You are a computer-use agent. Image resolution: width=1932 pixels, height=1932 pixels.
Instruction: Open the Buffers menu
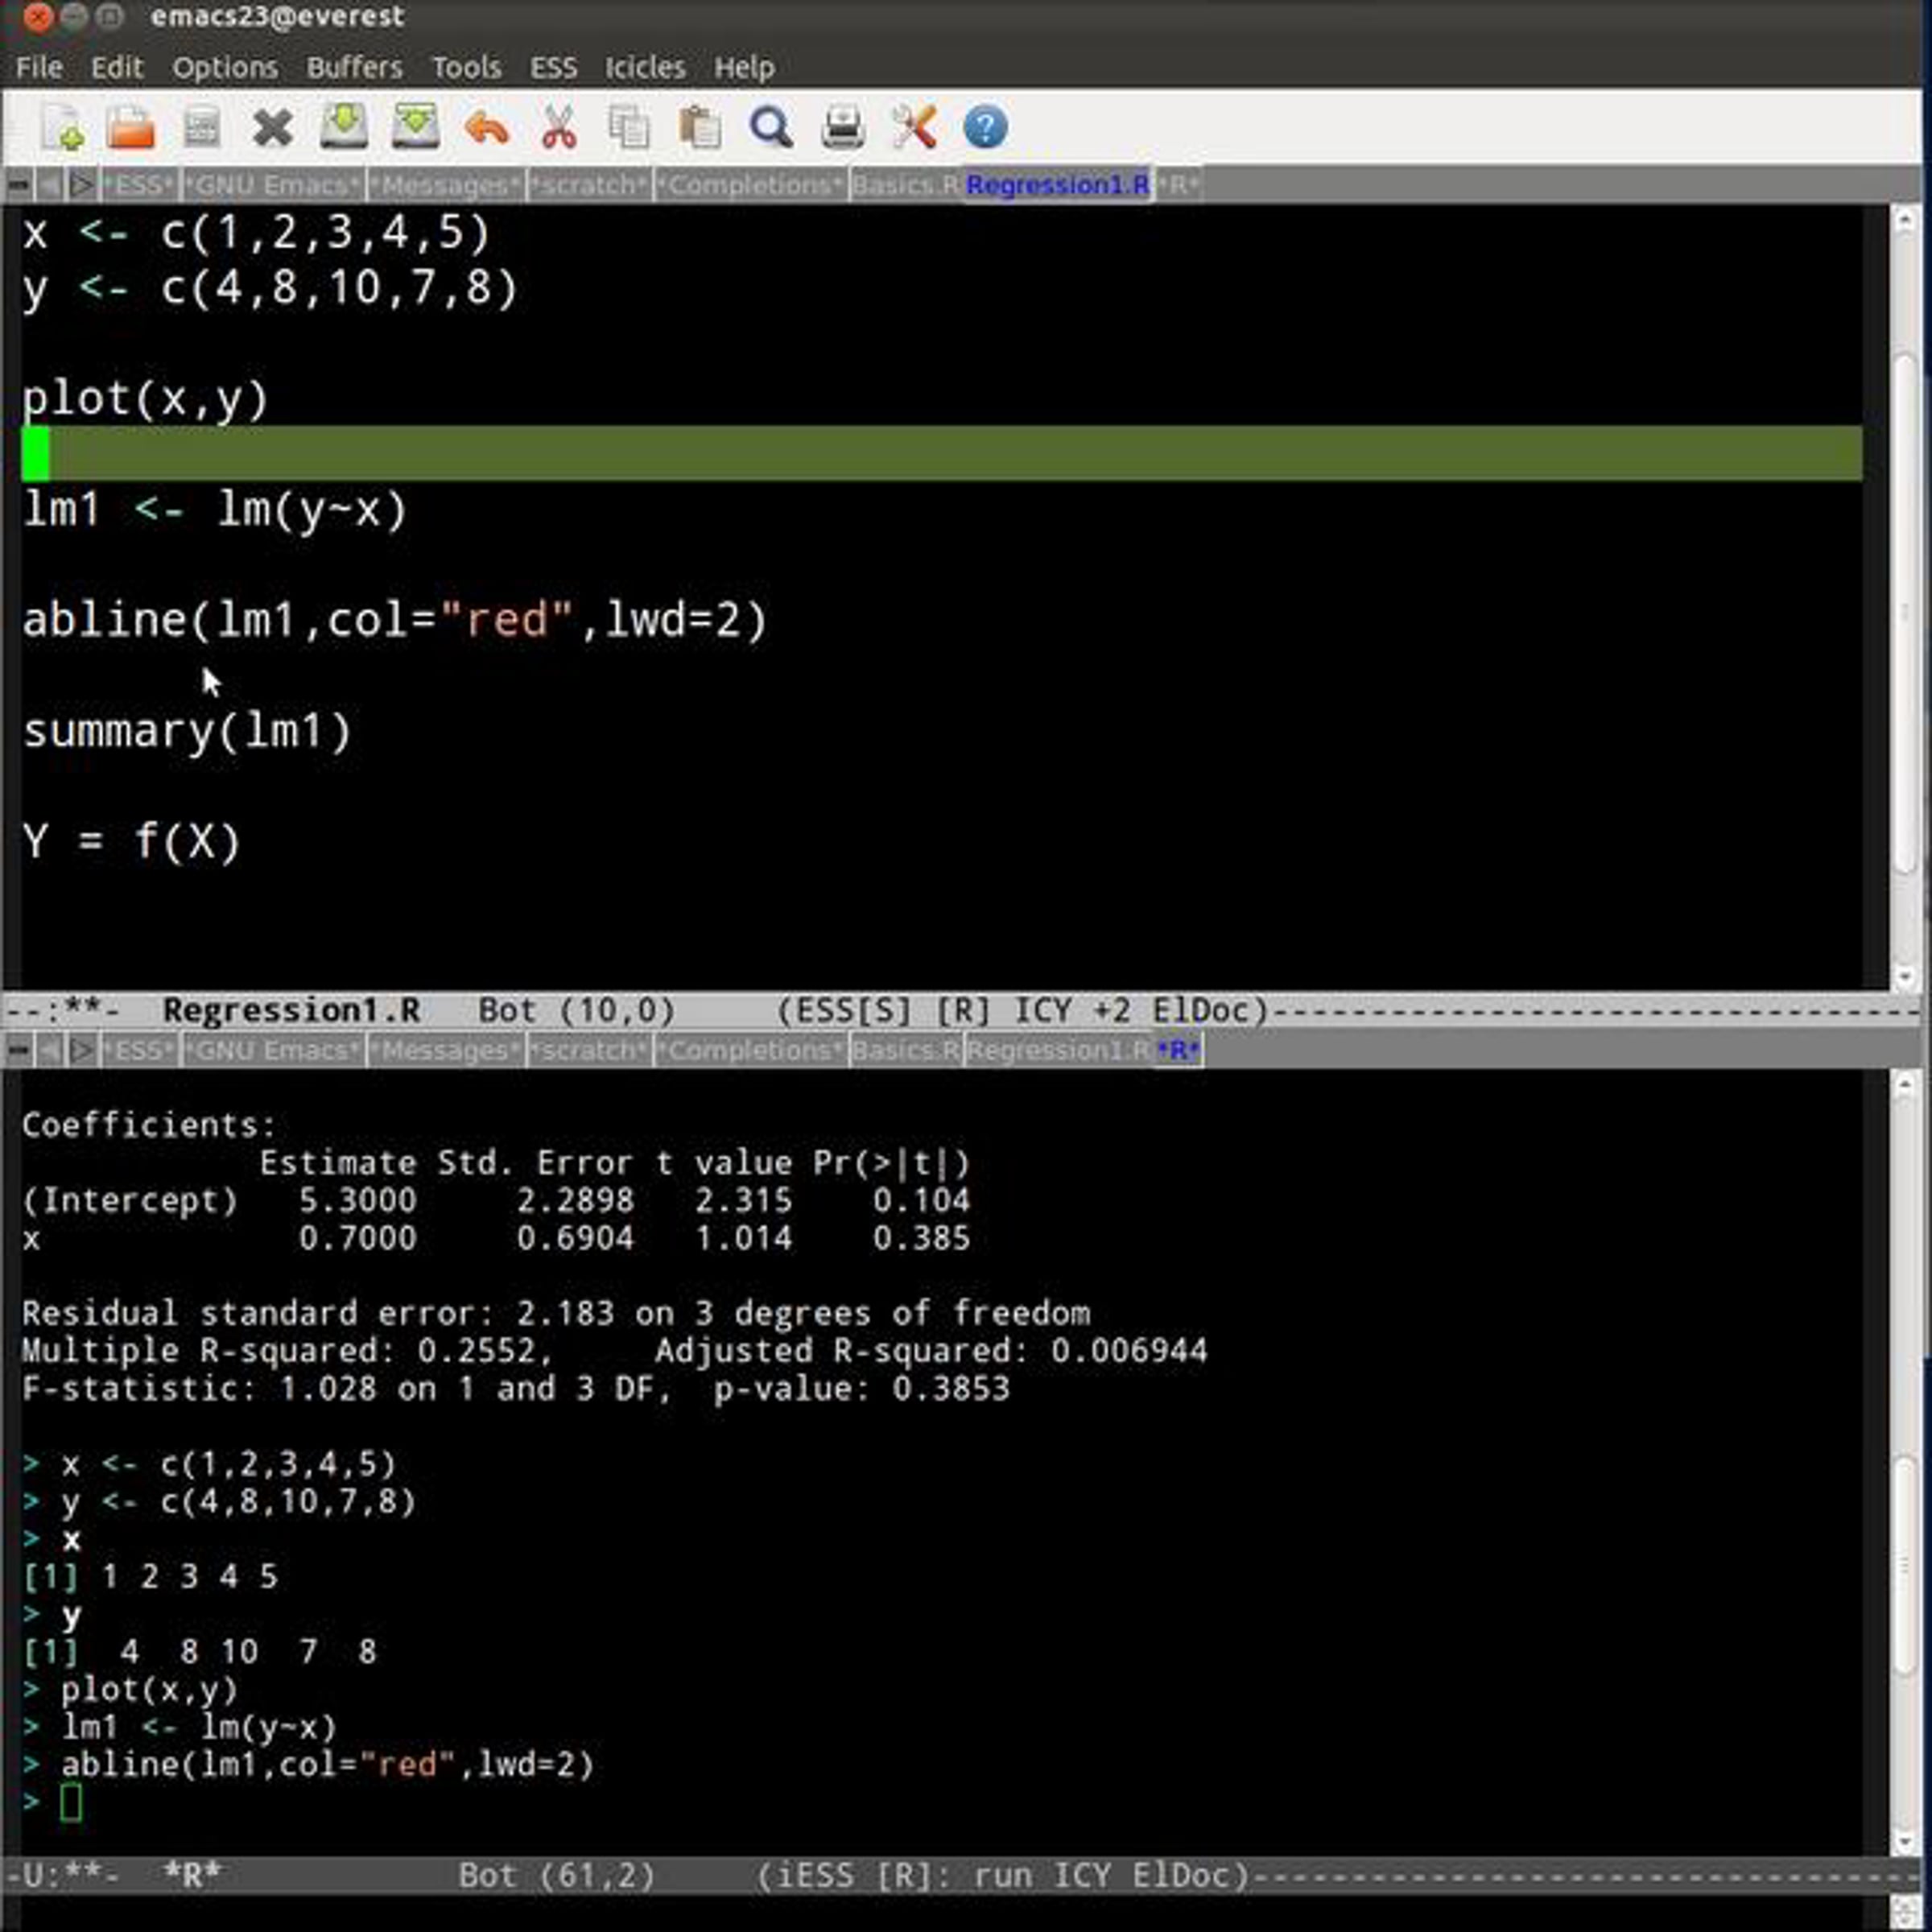click(354, 68)
